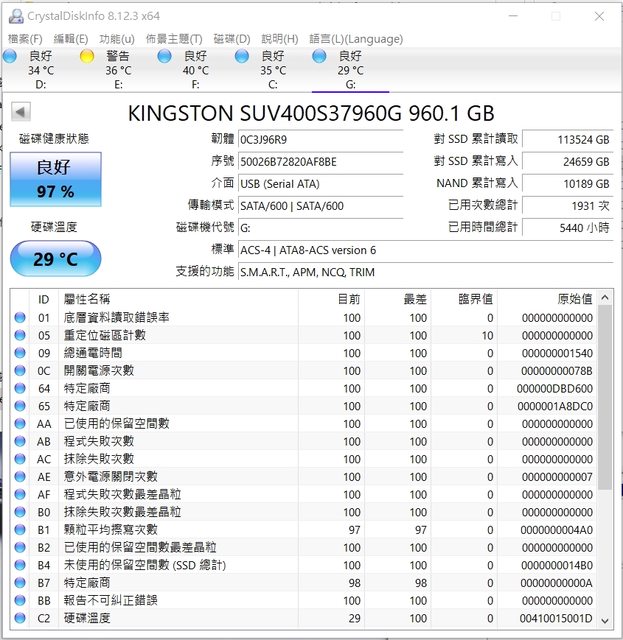Click the blue orb beside attribute C2
The image size is (623, 640).
coord(20,618)
